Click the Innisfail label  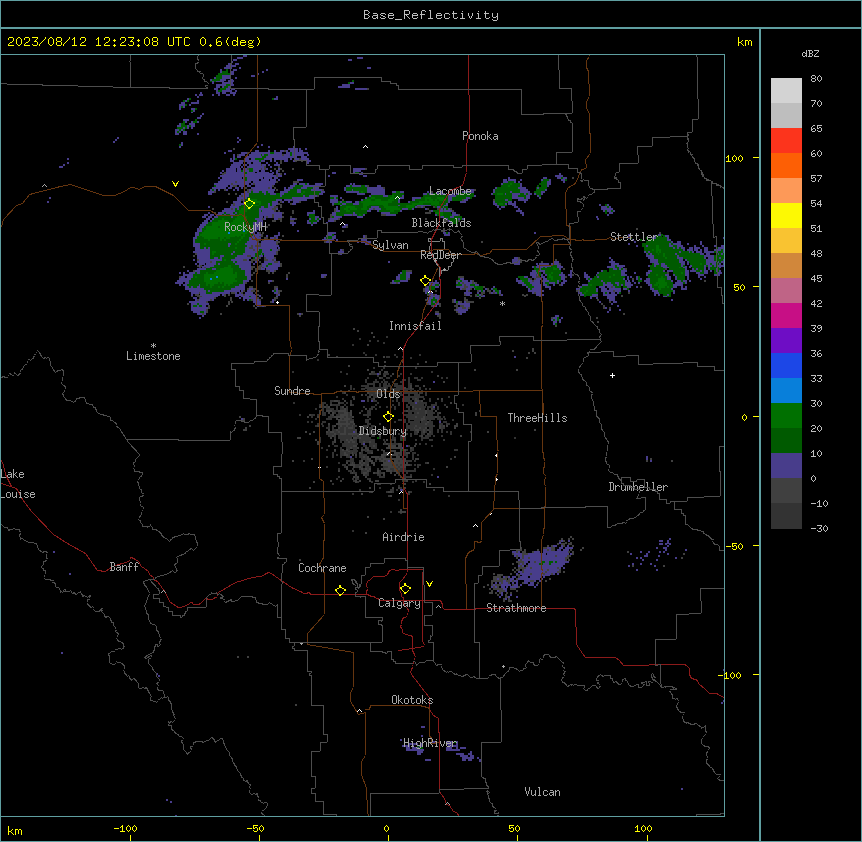(x=415, y=326)
